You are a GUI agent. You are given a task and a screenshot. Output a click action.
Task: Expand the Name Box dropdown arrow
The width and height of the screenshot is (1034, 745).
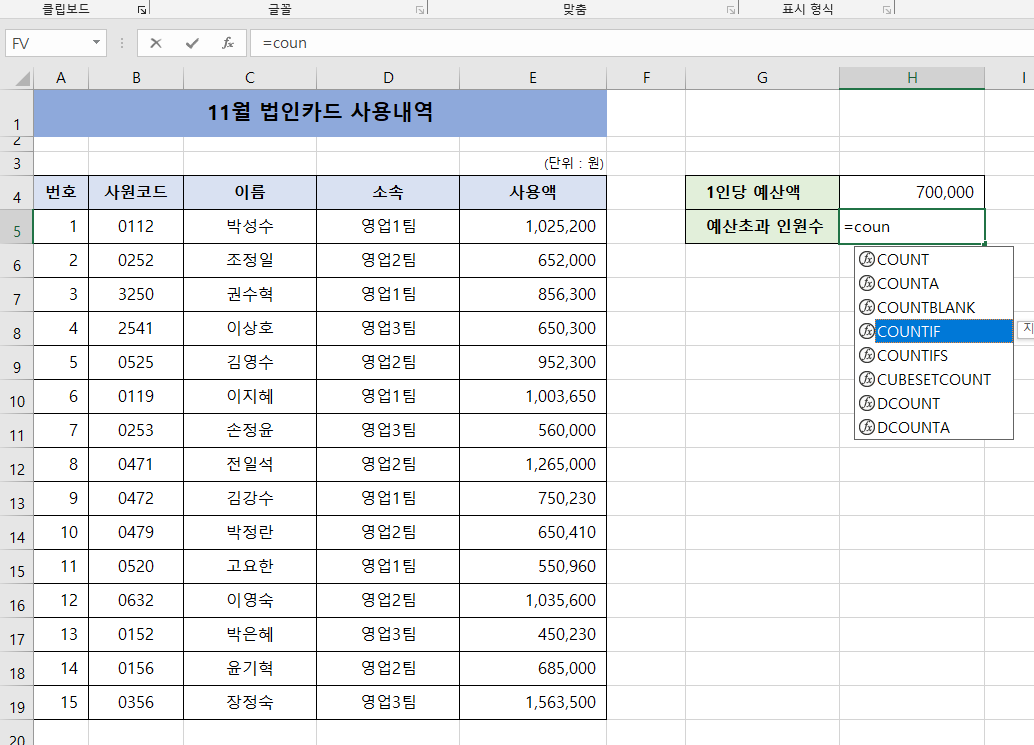[x=96, y=43]
